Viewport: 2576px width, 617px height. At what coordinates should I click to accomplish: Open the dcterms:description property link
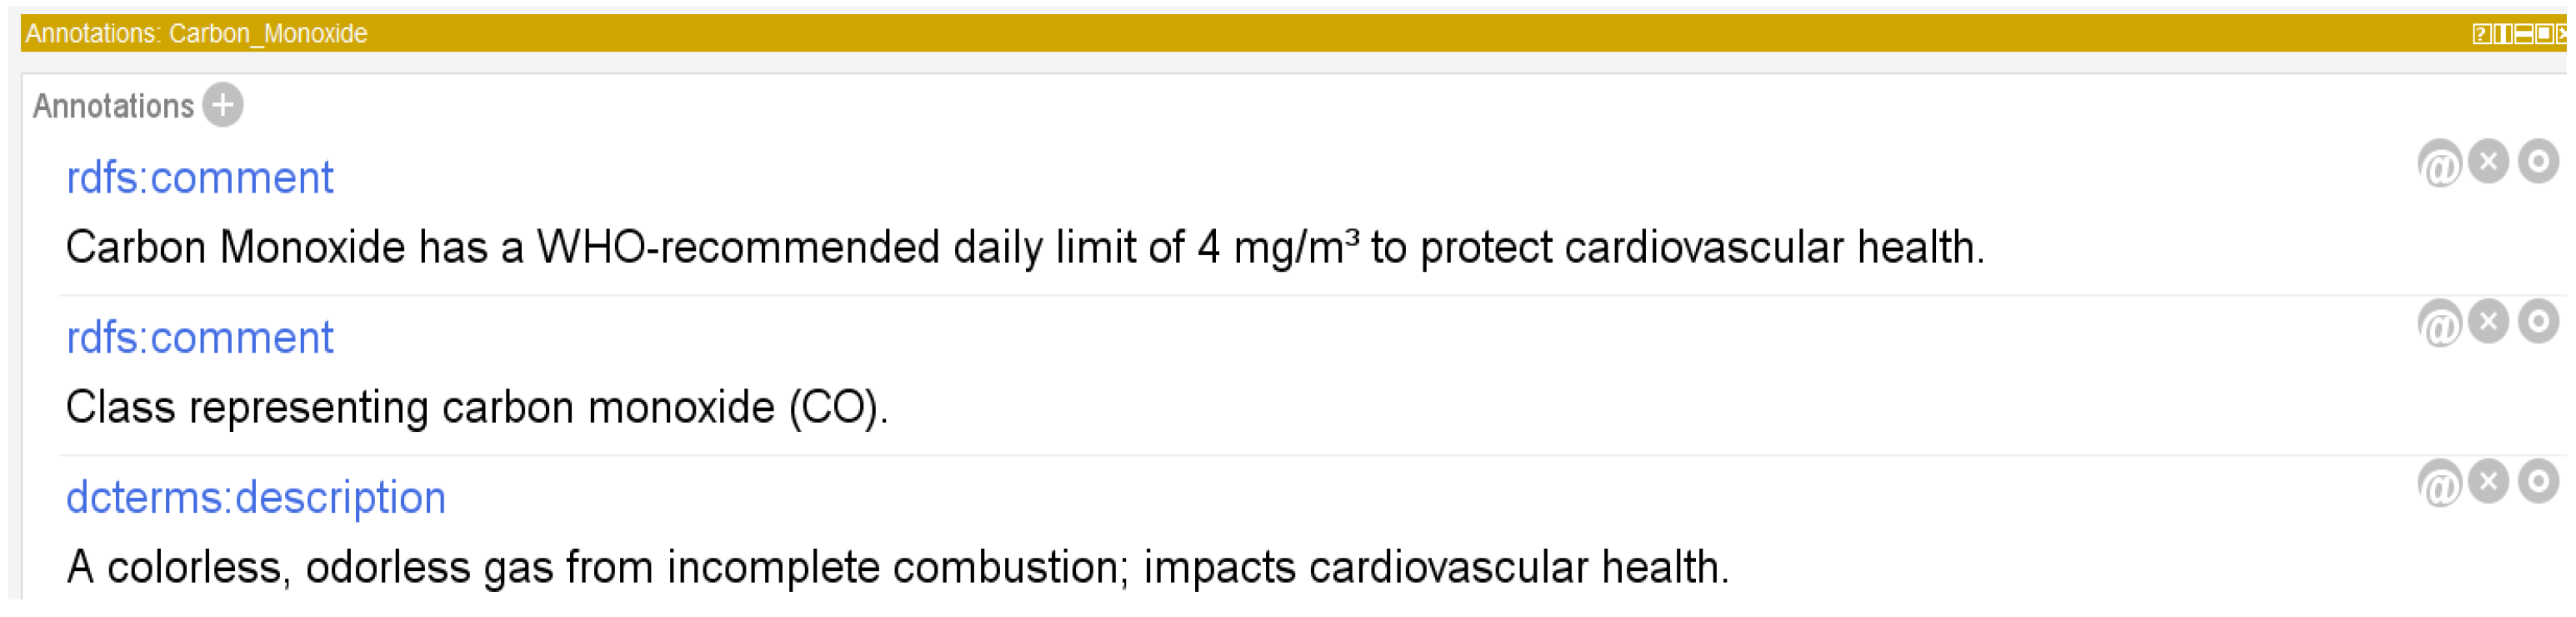coord(256,498)
